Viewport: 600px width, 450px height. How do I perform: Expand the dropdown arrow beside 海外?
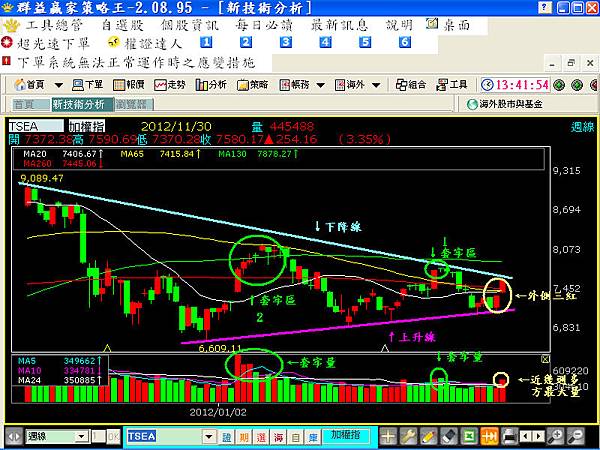(x=376, y=85)
